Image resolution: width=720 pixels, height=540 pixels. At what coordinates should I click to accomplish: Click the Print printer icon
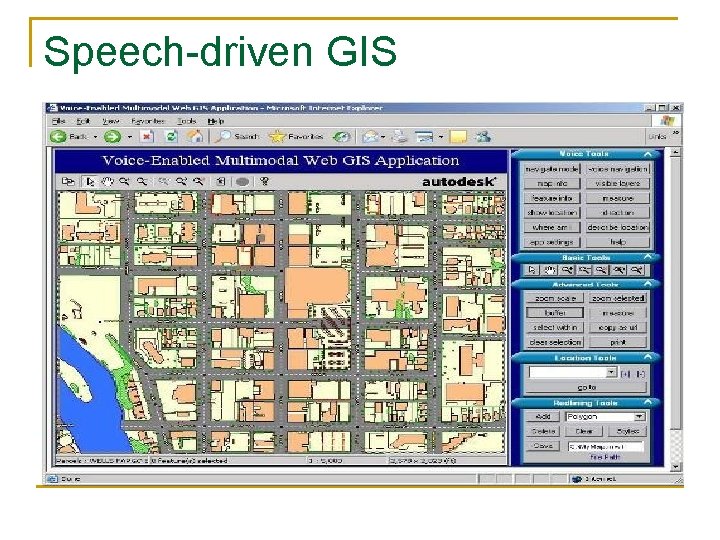pyautogui.click(x=400, y=136)
